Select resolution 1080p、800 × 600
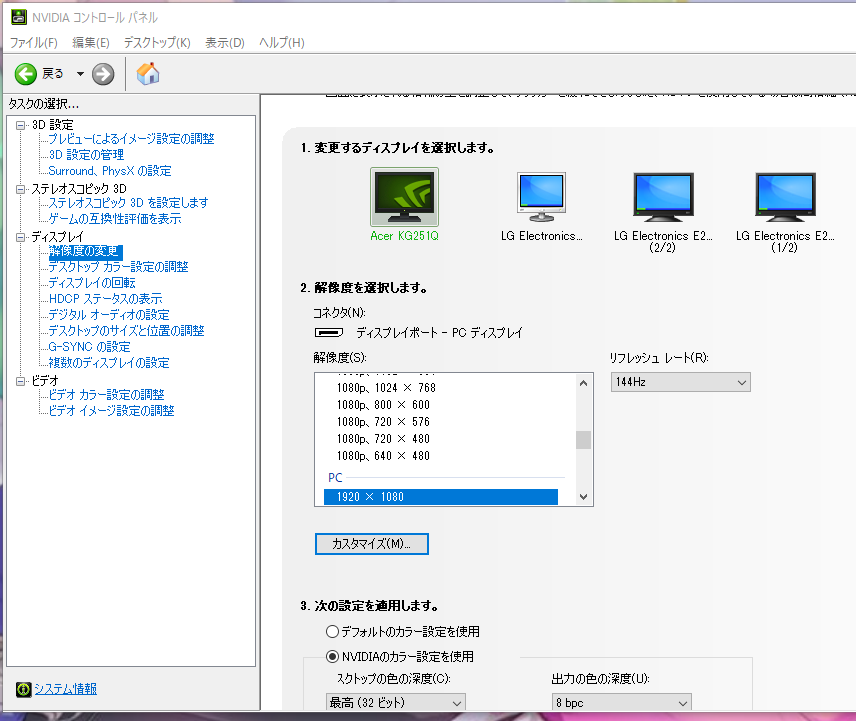This screenshot has height=721, width=856. [383, 405]
